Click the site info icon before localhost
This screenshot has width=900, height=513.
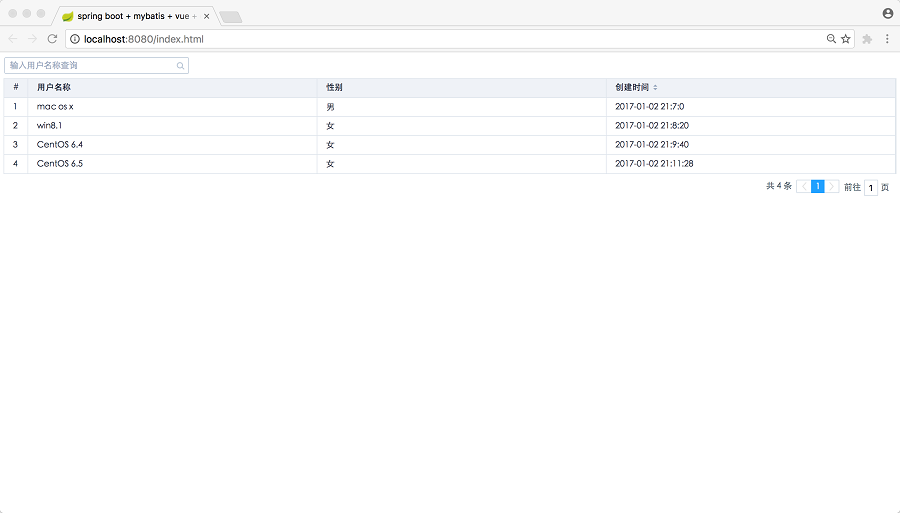[x=74, y=39]
